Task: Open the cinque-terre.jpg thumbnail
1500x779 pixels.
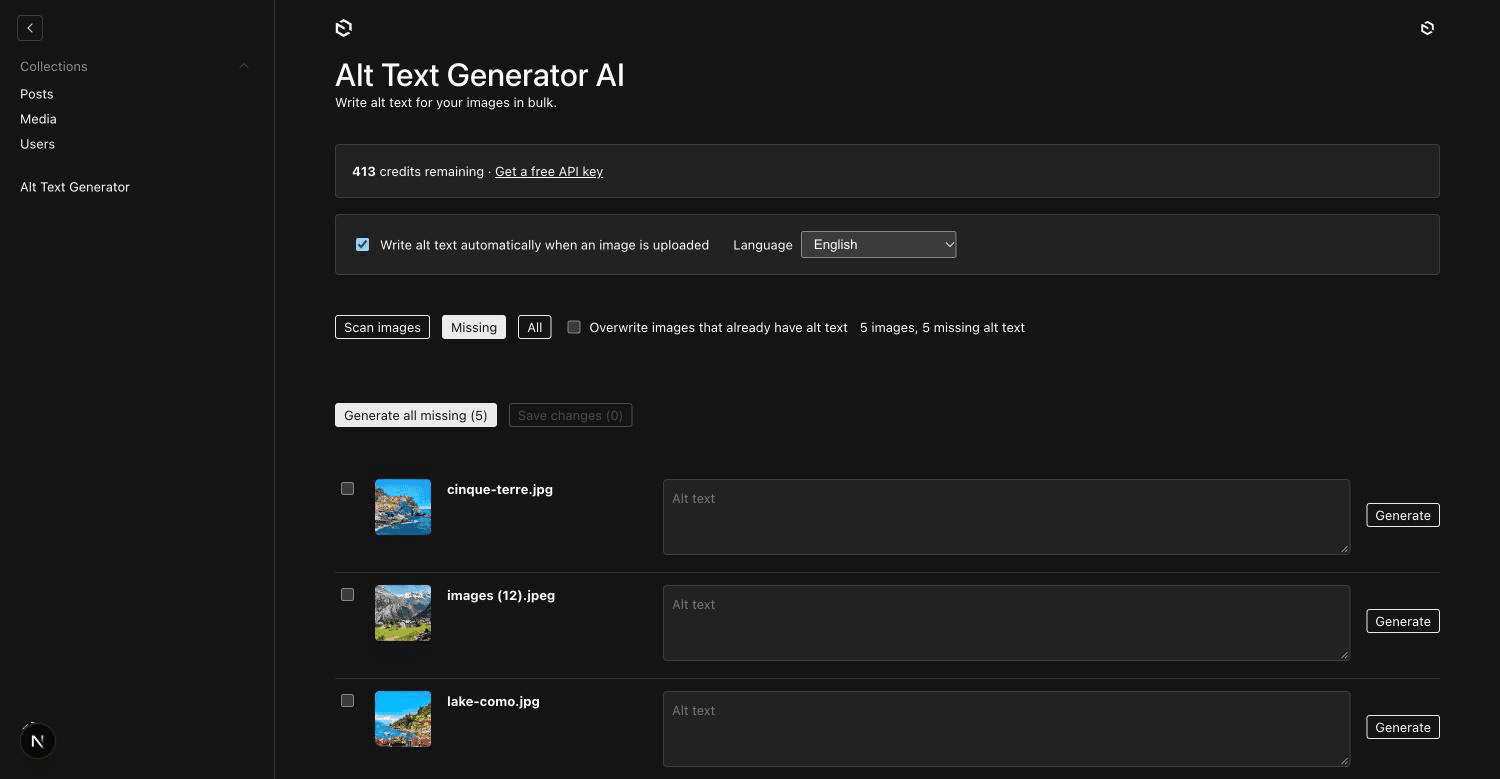Action: pyautogui.click(x=403, y=507)
